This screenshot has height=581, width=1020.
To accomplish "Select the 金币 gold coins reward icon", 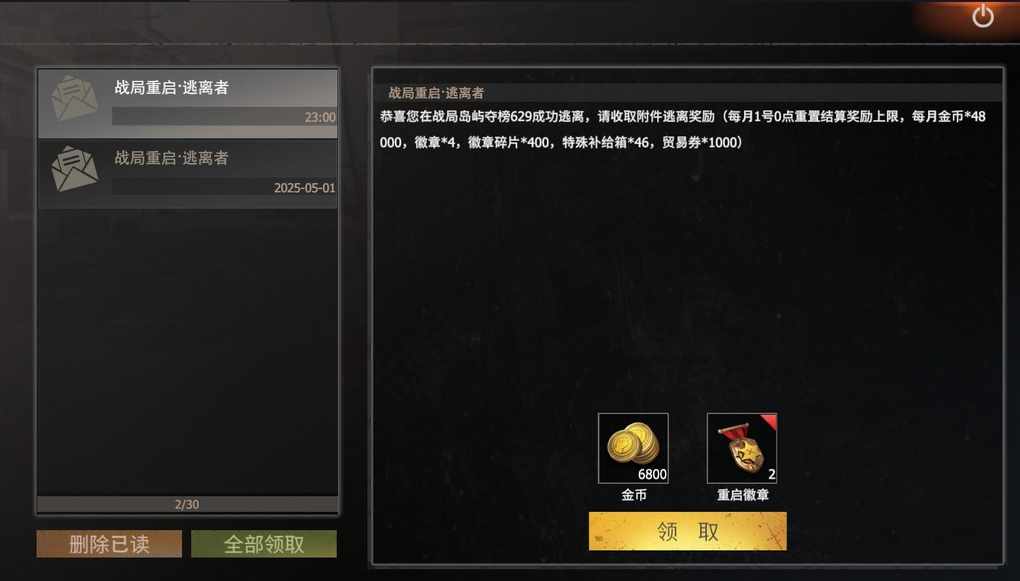I will 633,448.
